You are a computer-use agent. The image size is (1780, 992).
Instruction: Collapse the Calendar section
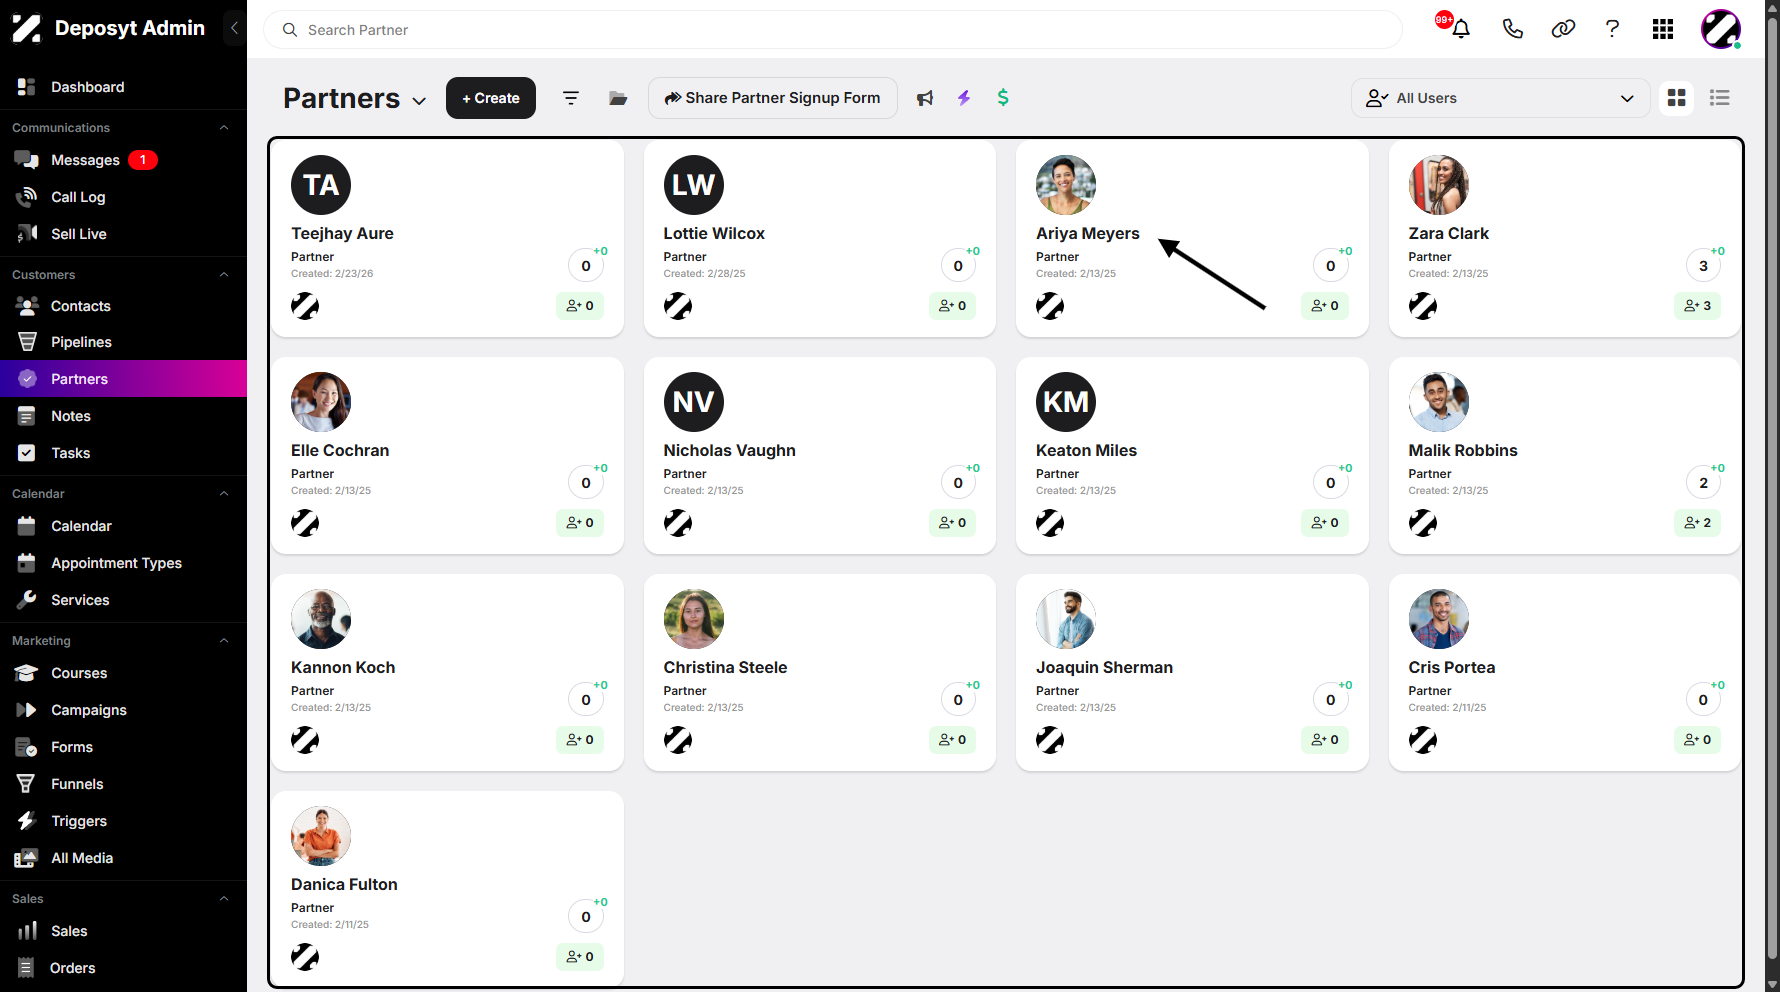click(x=224, y=494)
